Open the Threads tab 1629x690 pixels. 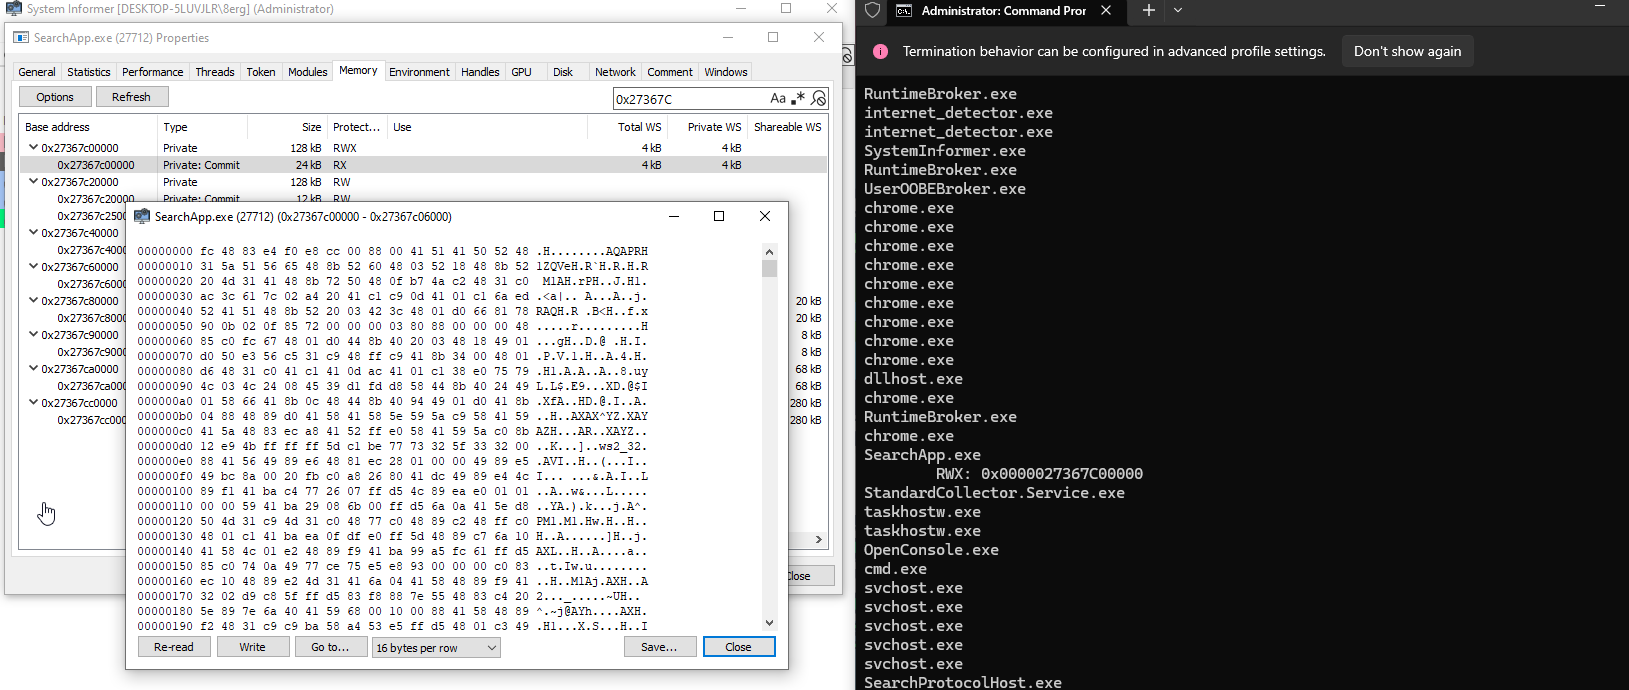coord(215,72)
